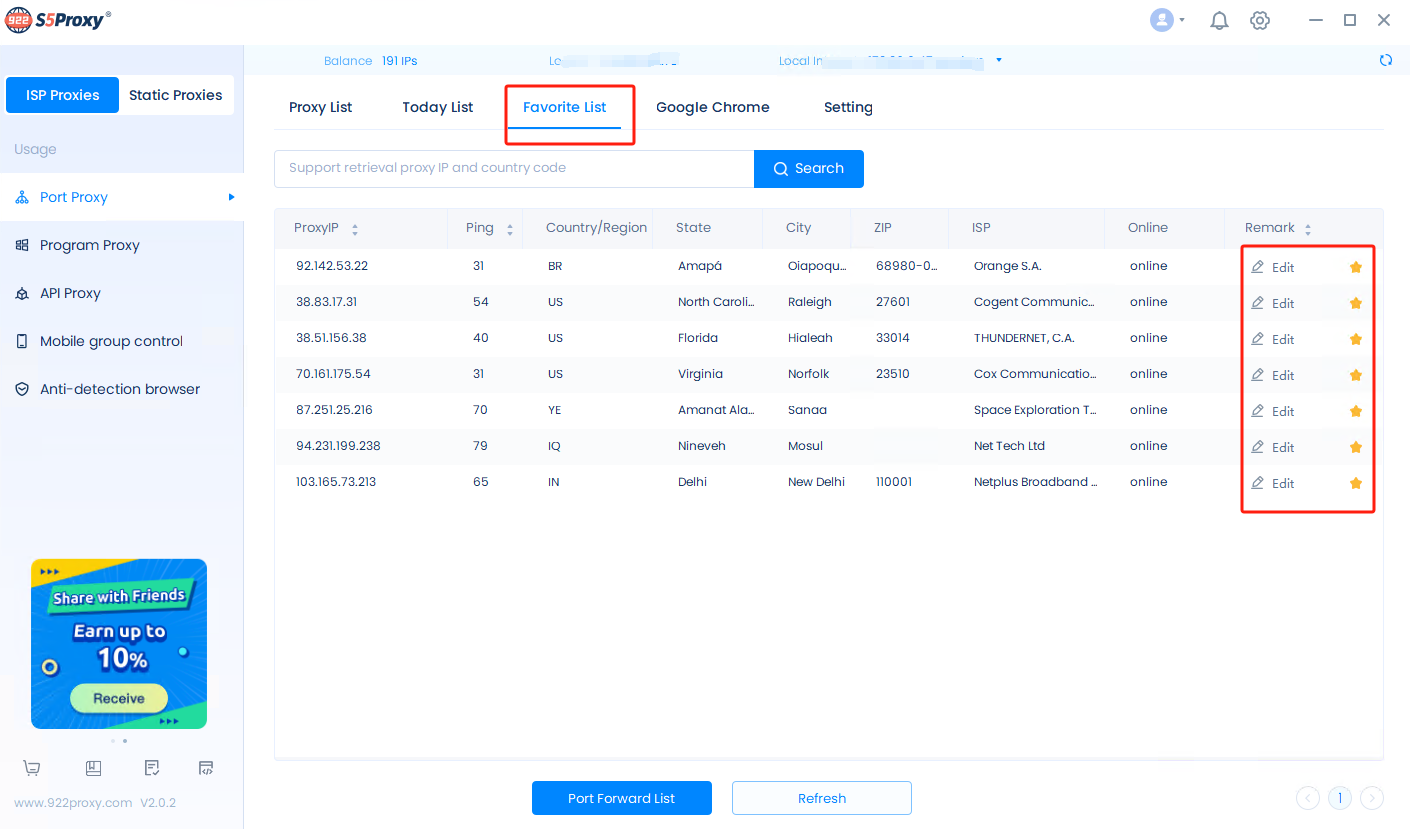
Task: Open the Share with Friends banner
Action: click(x=119, y=643)
